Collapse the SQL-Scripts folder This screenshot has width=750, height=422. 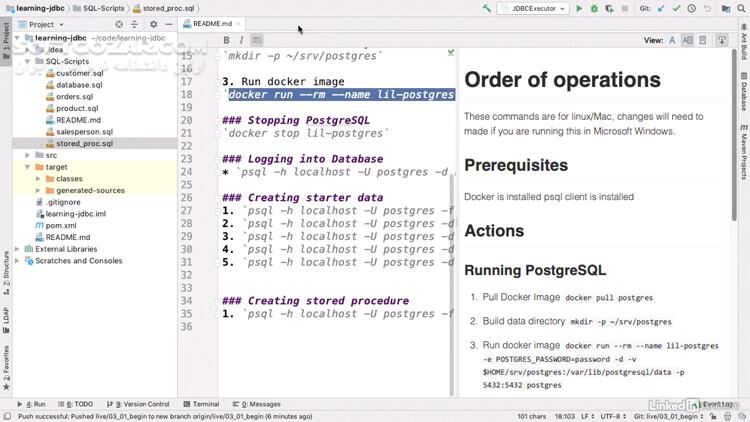(x=27, y=61)
